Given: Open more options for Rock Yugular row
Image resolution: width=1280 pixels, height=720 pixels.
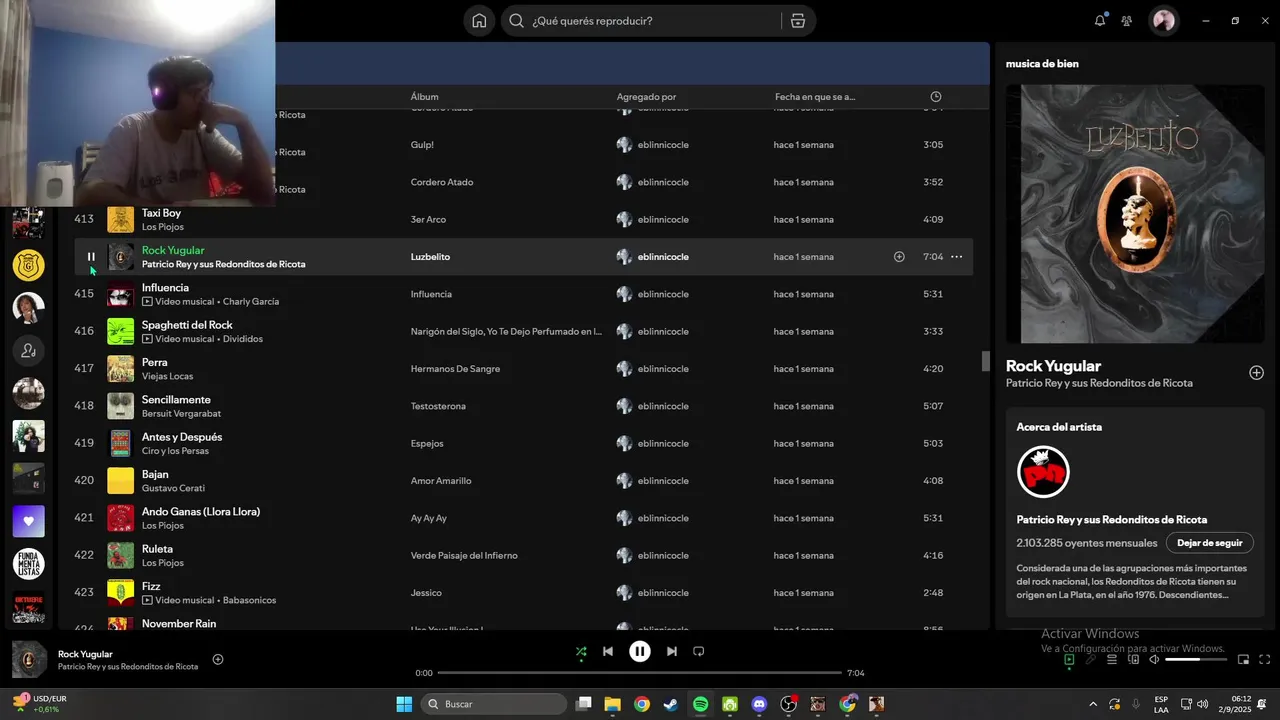Looking at the screenshot, I should pos(956,257).
